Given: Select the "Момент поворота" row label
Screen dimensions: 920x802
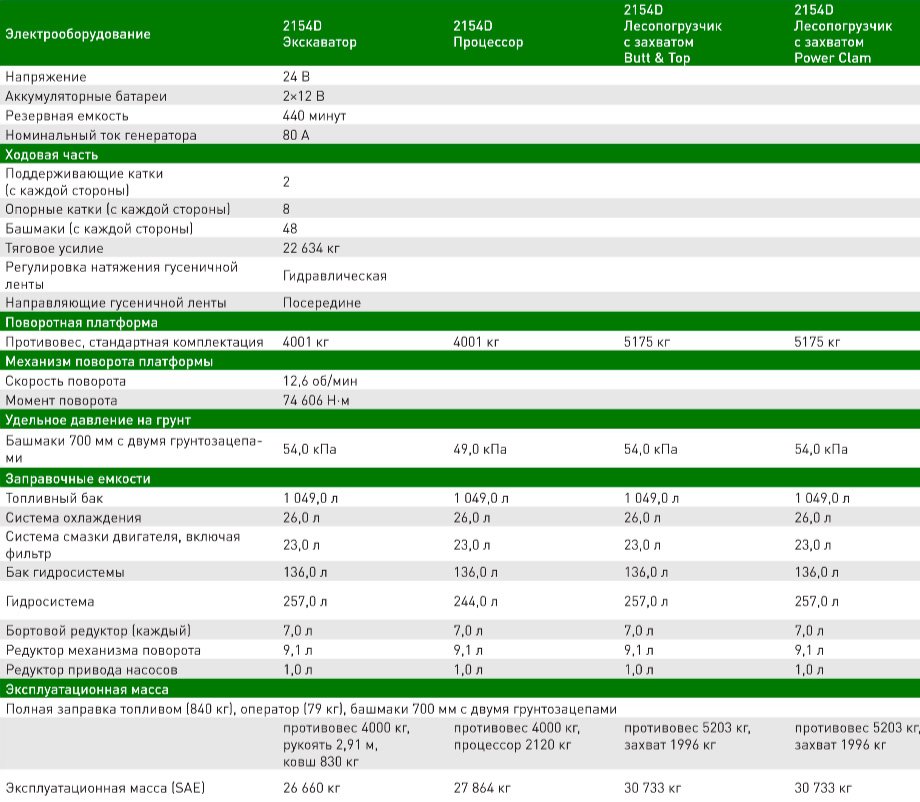Looking at the screenshot, I should click(61, 401).
